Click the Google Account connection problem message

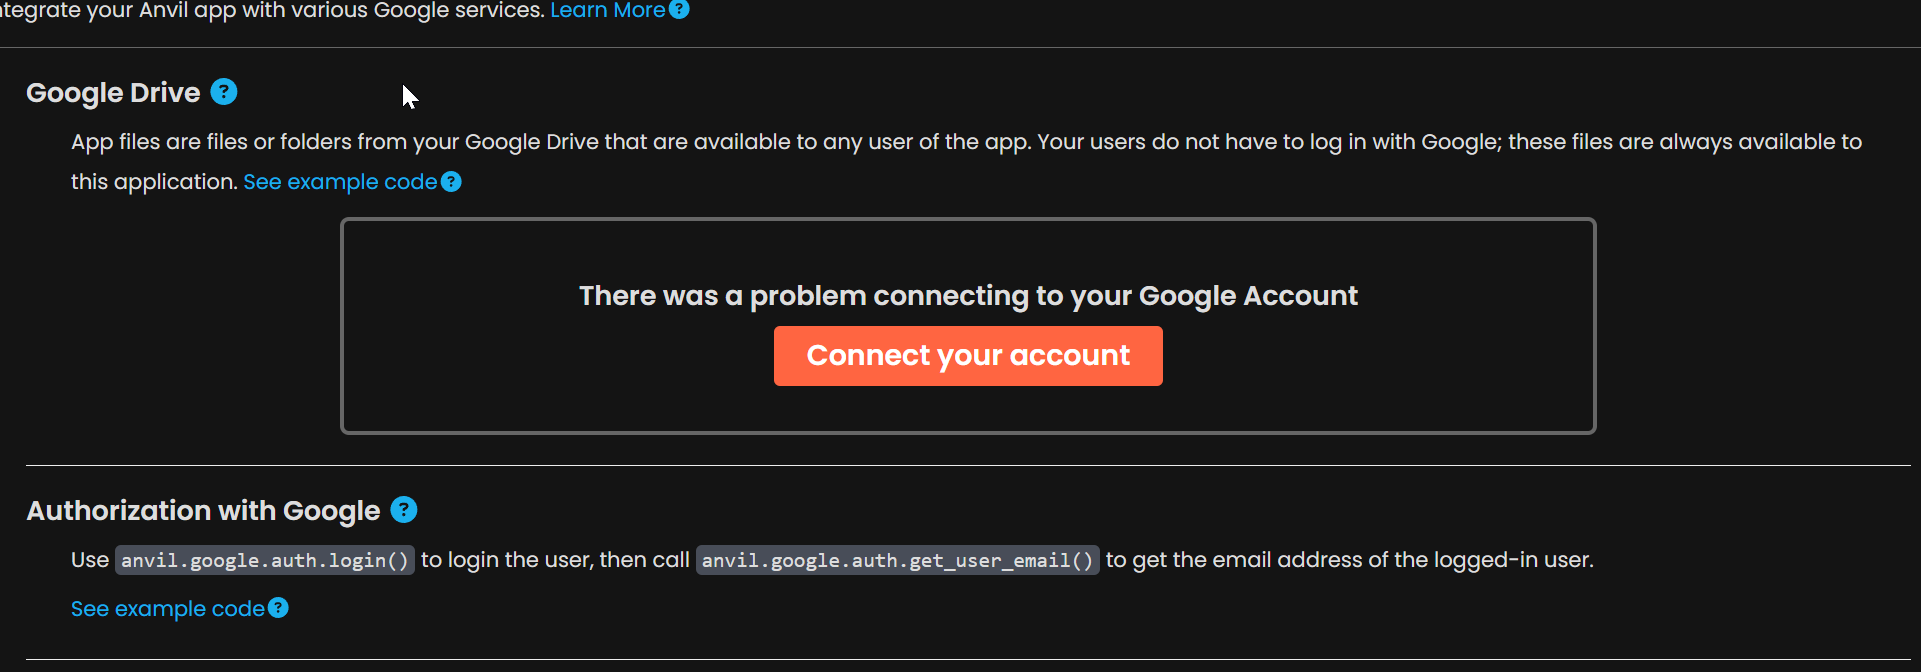pos(968,296)
